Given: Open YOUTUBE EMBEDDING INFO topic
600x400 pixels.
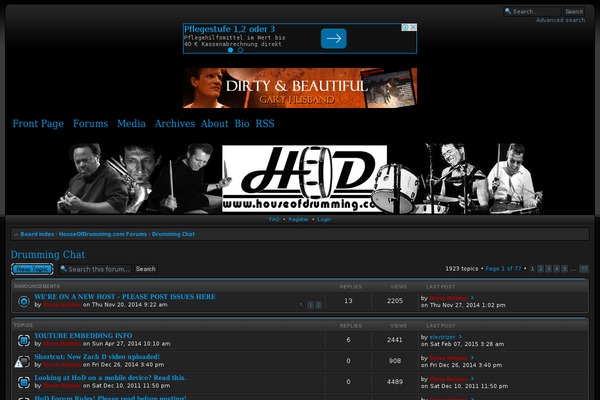Looking at the screenshot, I should 83,336.
